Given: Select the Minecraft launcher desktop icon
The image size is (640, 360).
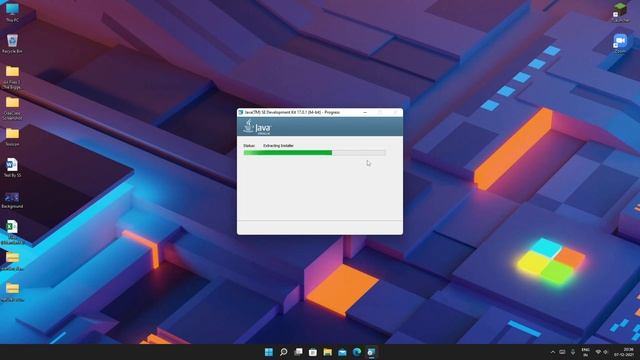Looking at the screenshot, I should tap(620, 12).
